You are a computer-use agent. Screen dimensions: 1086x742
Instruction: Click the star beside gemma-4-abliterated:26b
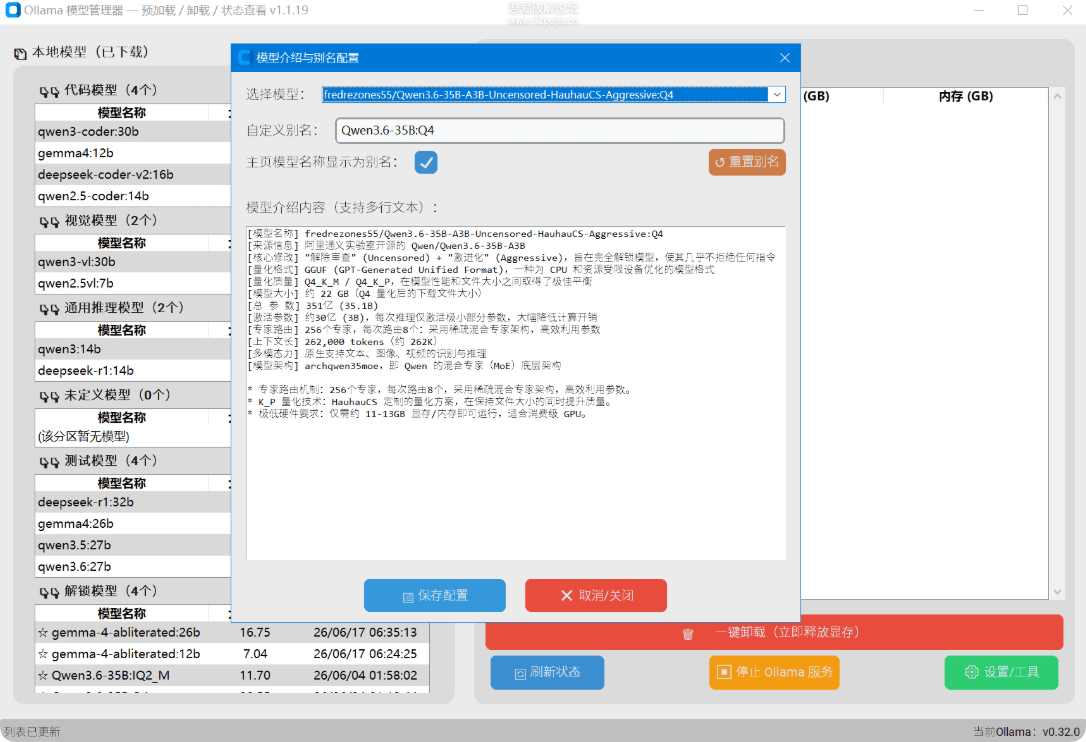pos(43,633)
